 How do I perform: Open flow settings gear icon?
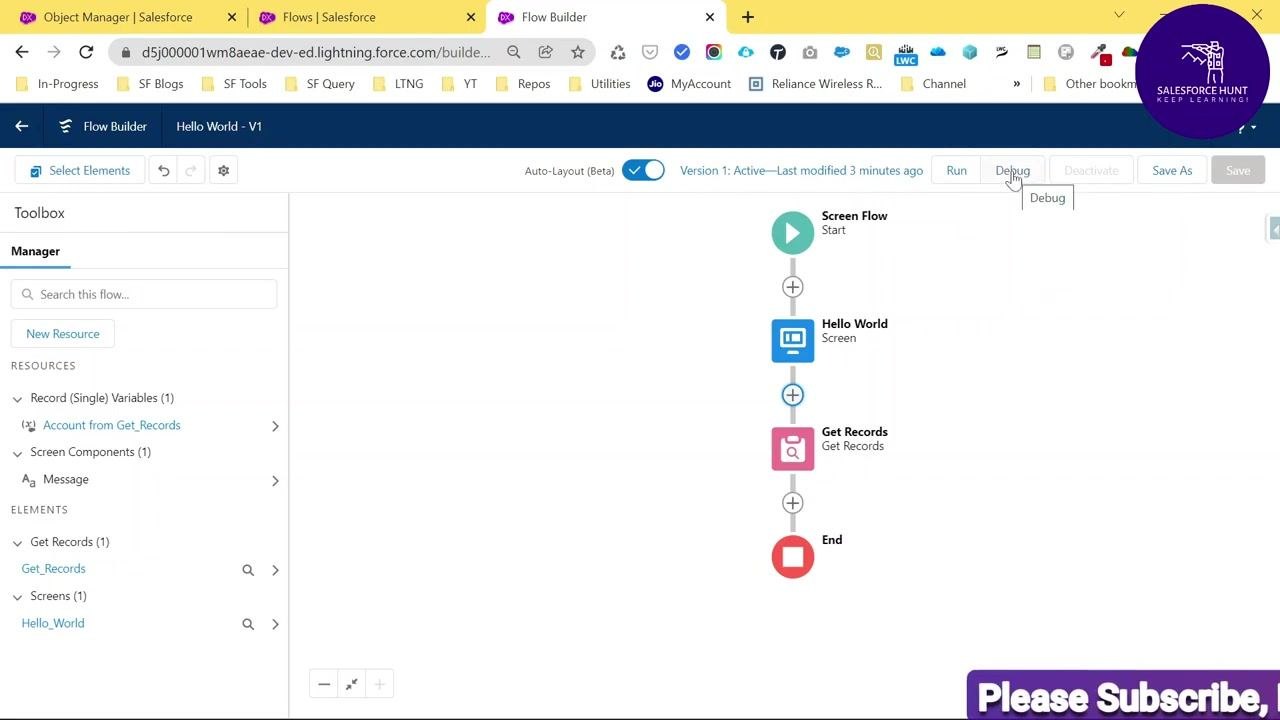pos(224,171)
